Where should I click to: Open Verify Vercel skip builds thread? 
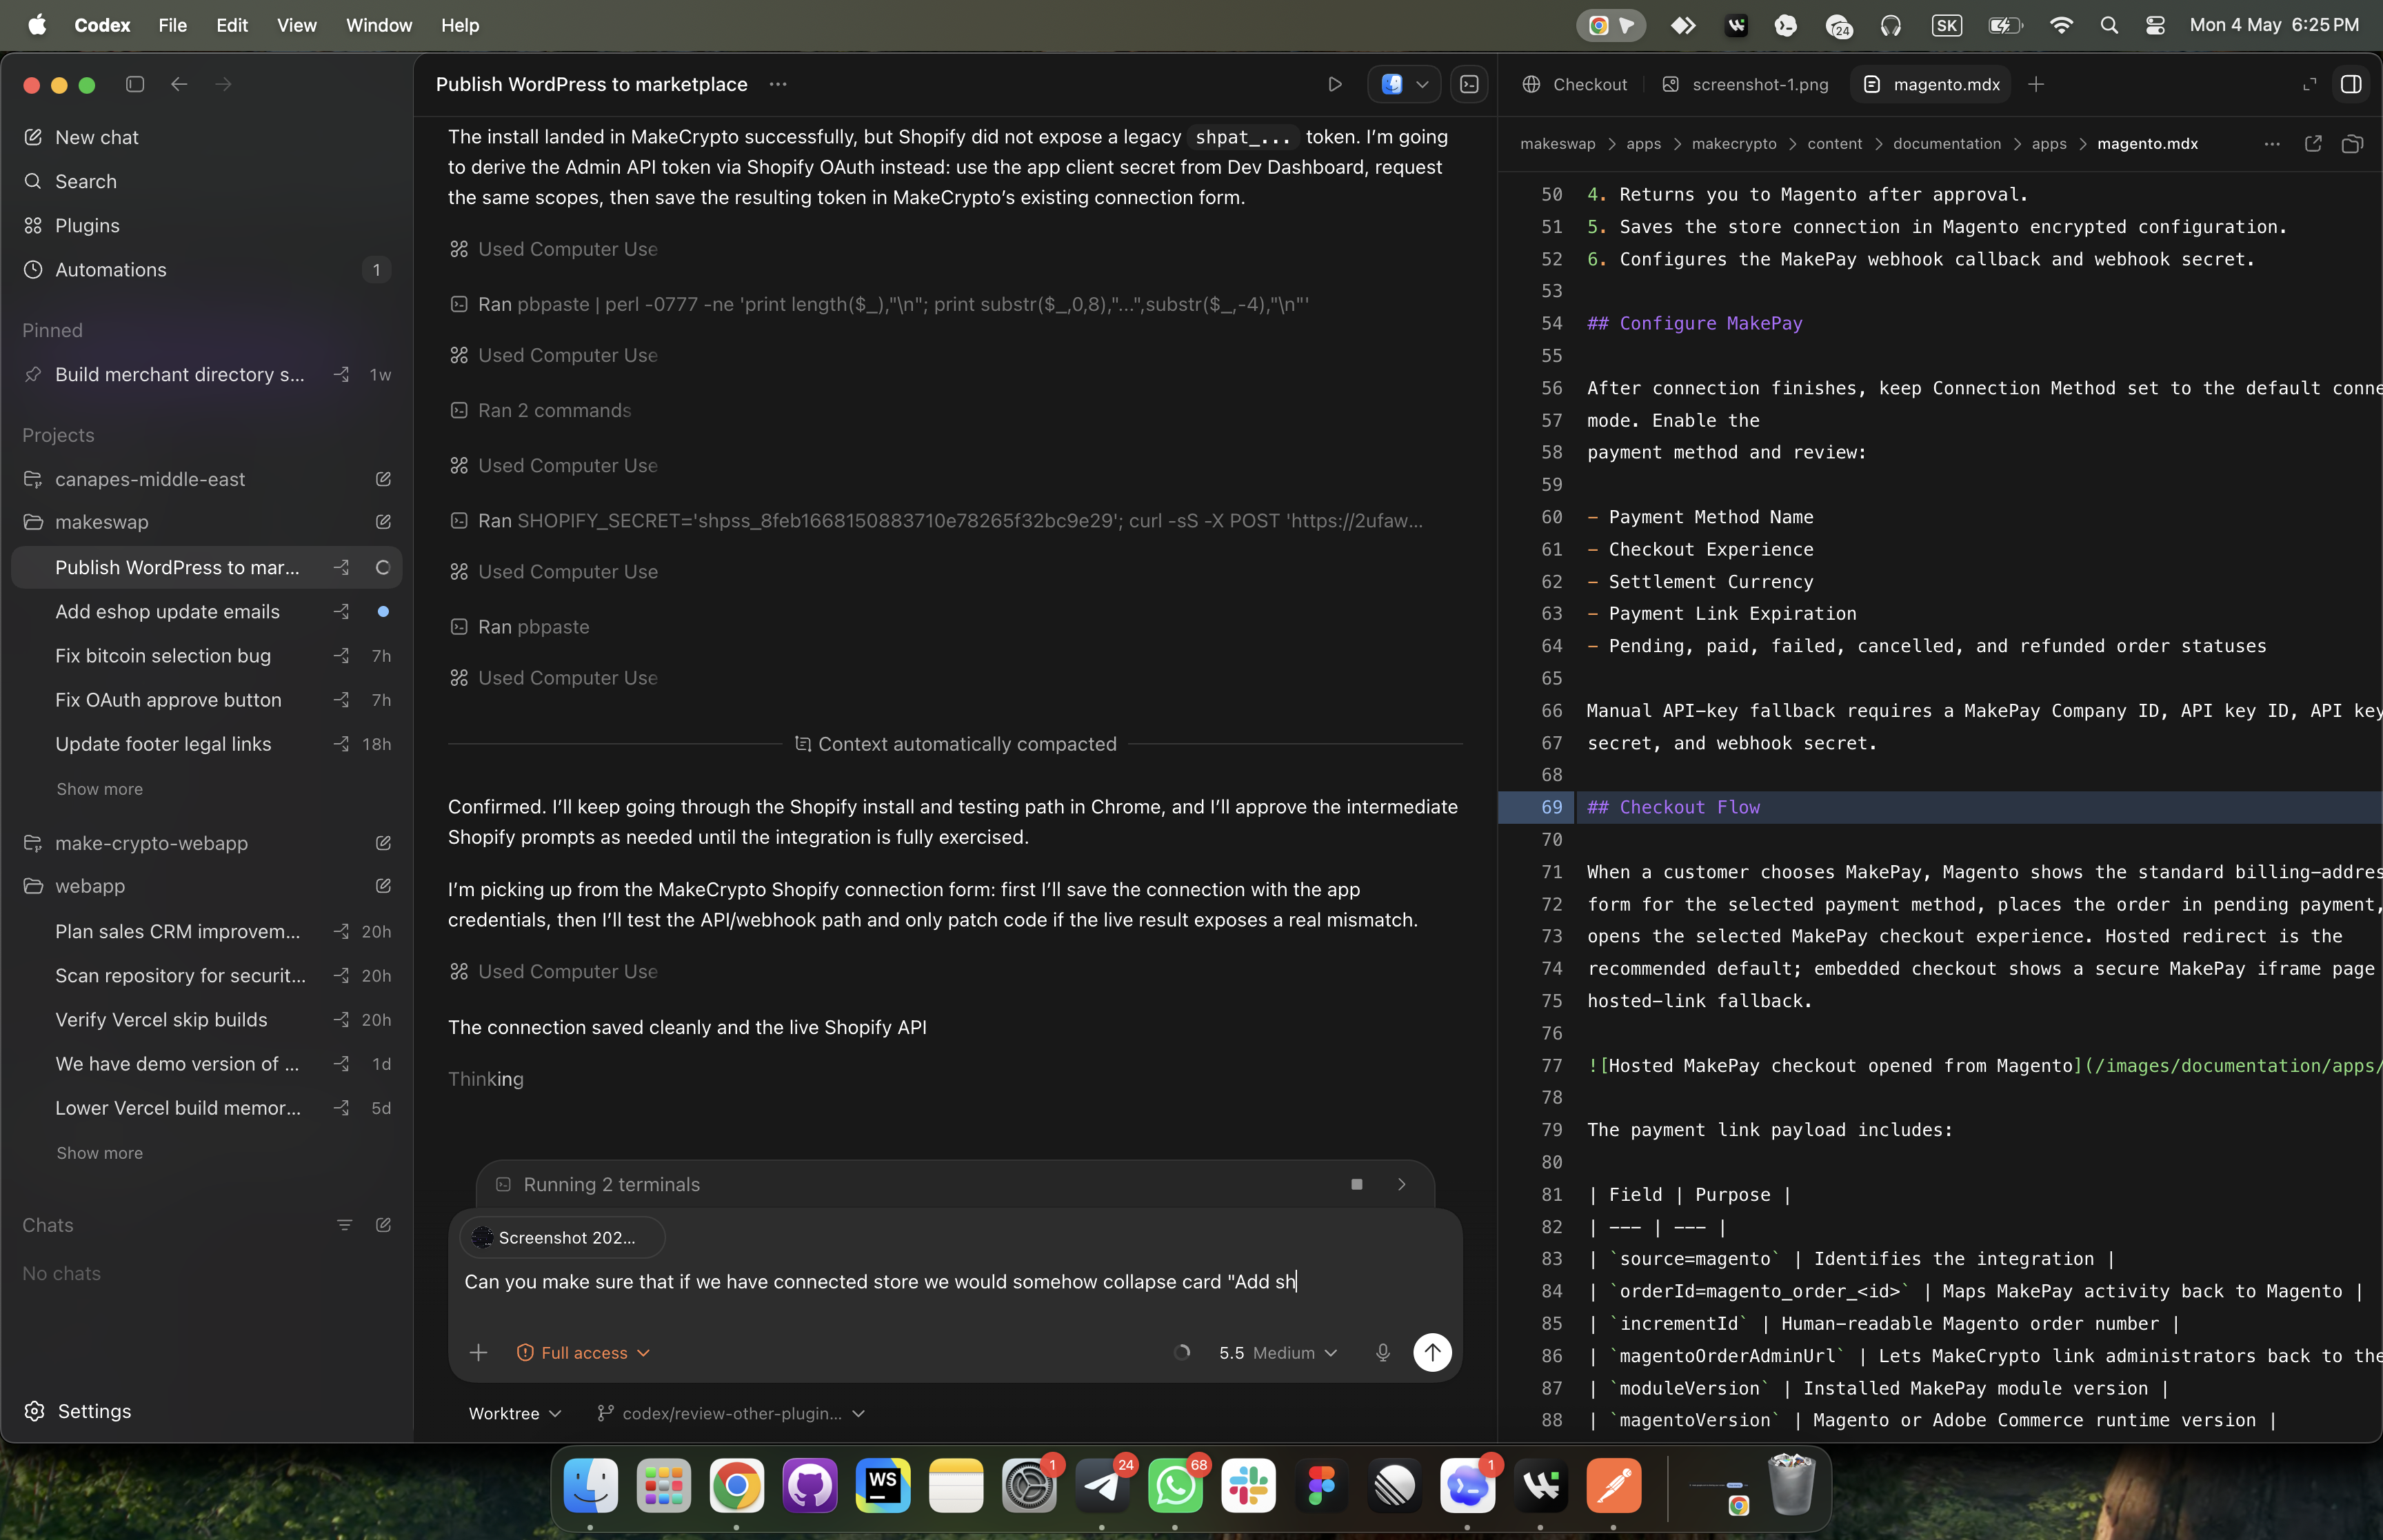pyautogui.click(x=206, y=1019)
